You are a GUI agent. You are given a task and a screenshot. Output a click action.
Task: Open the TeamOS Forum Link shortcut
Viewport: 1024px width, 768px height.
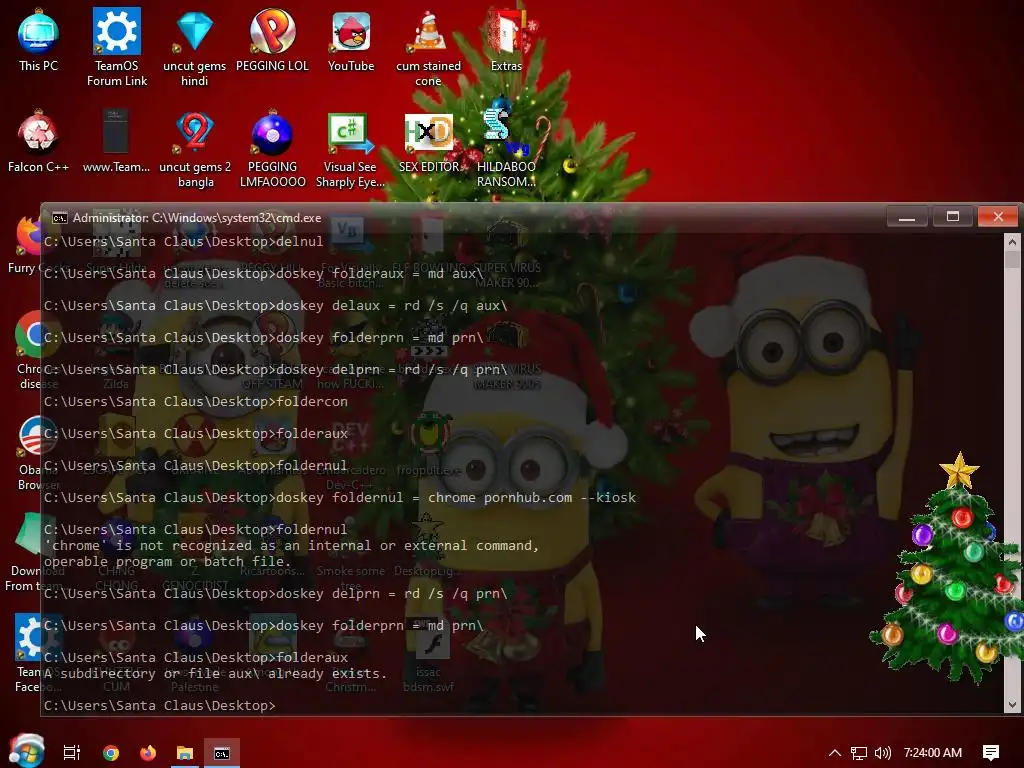coord(116,47)
